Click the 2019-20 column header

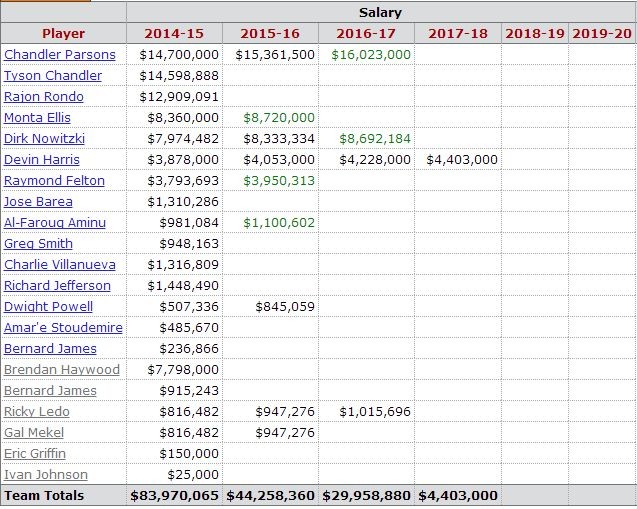point(602,33)
